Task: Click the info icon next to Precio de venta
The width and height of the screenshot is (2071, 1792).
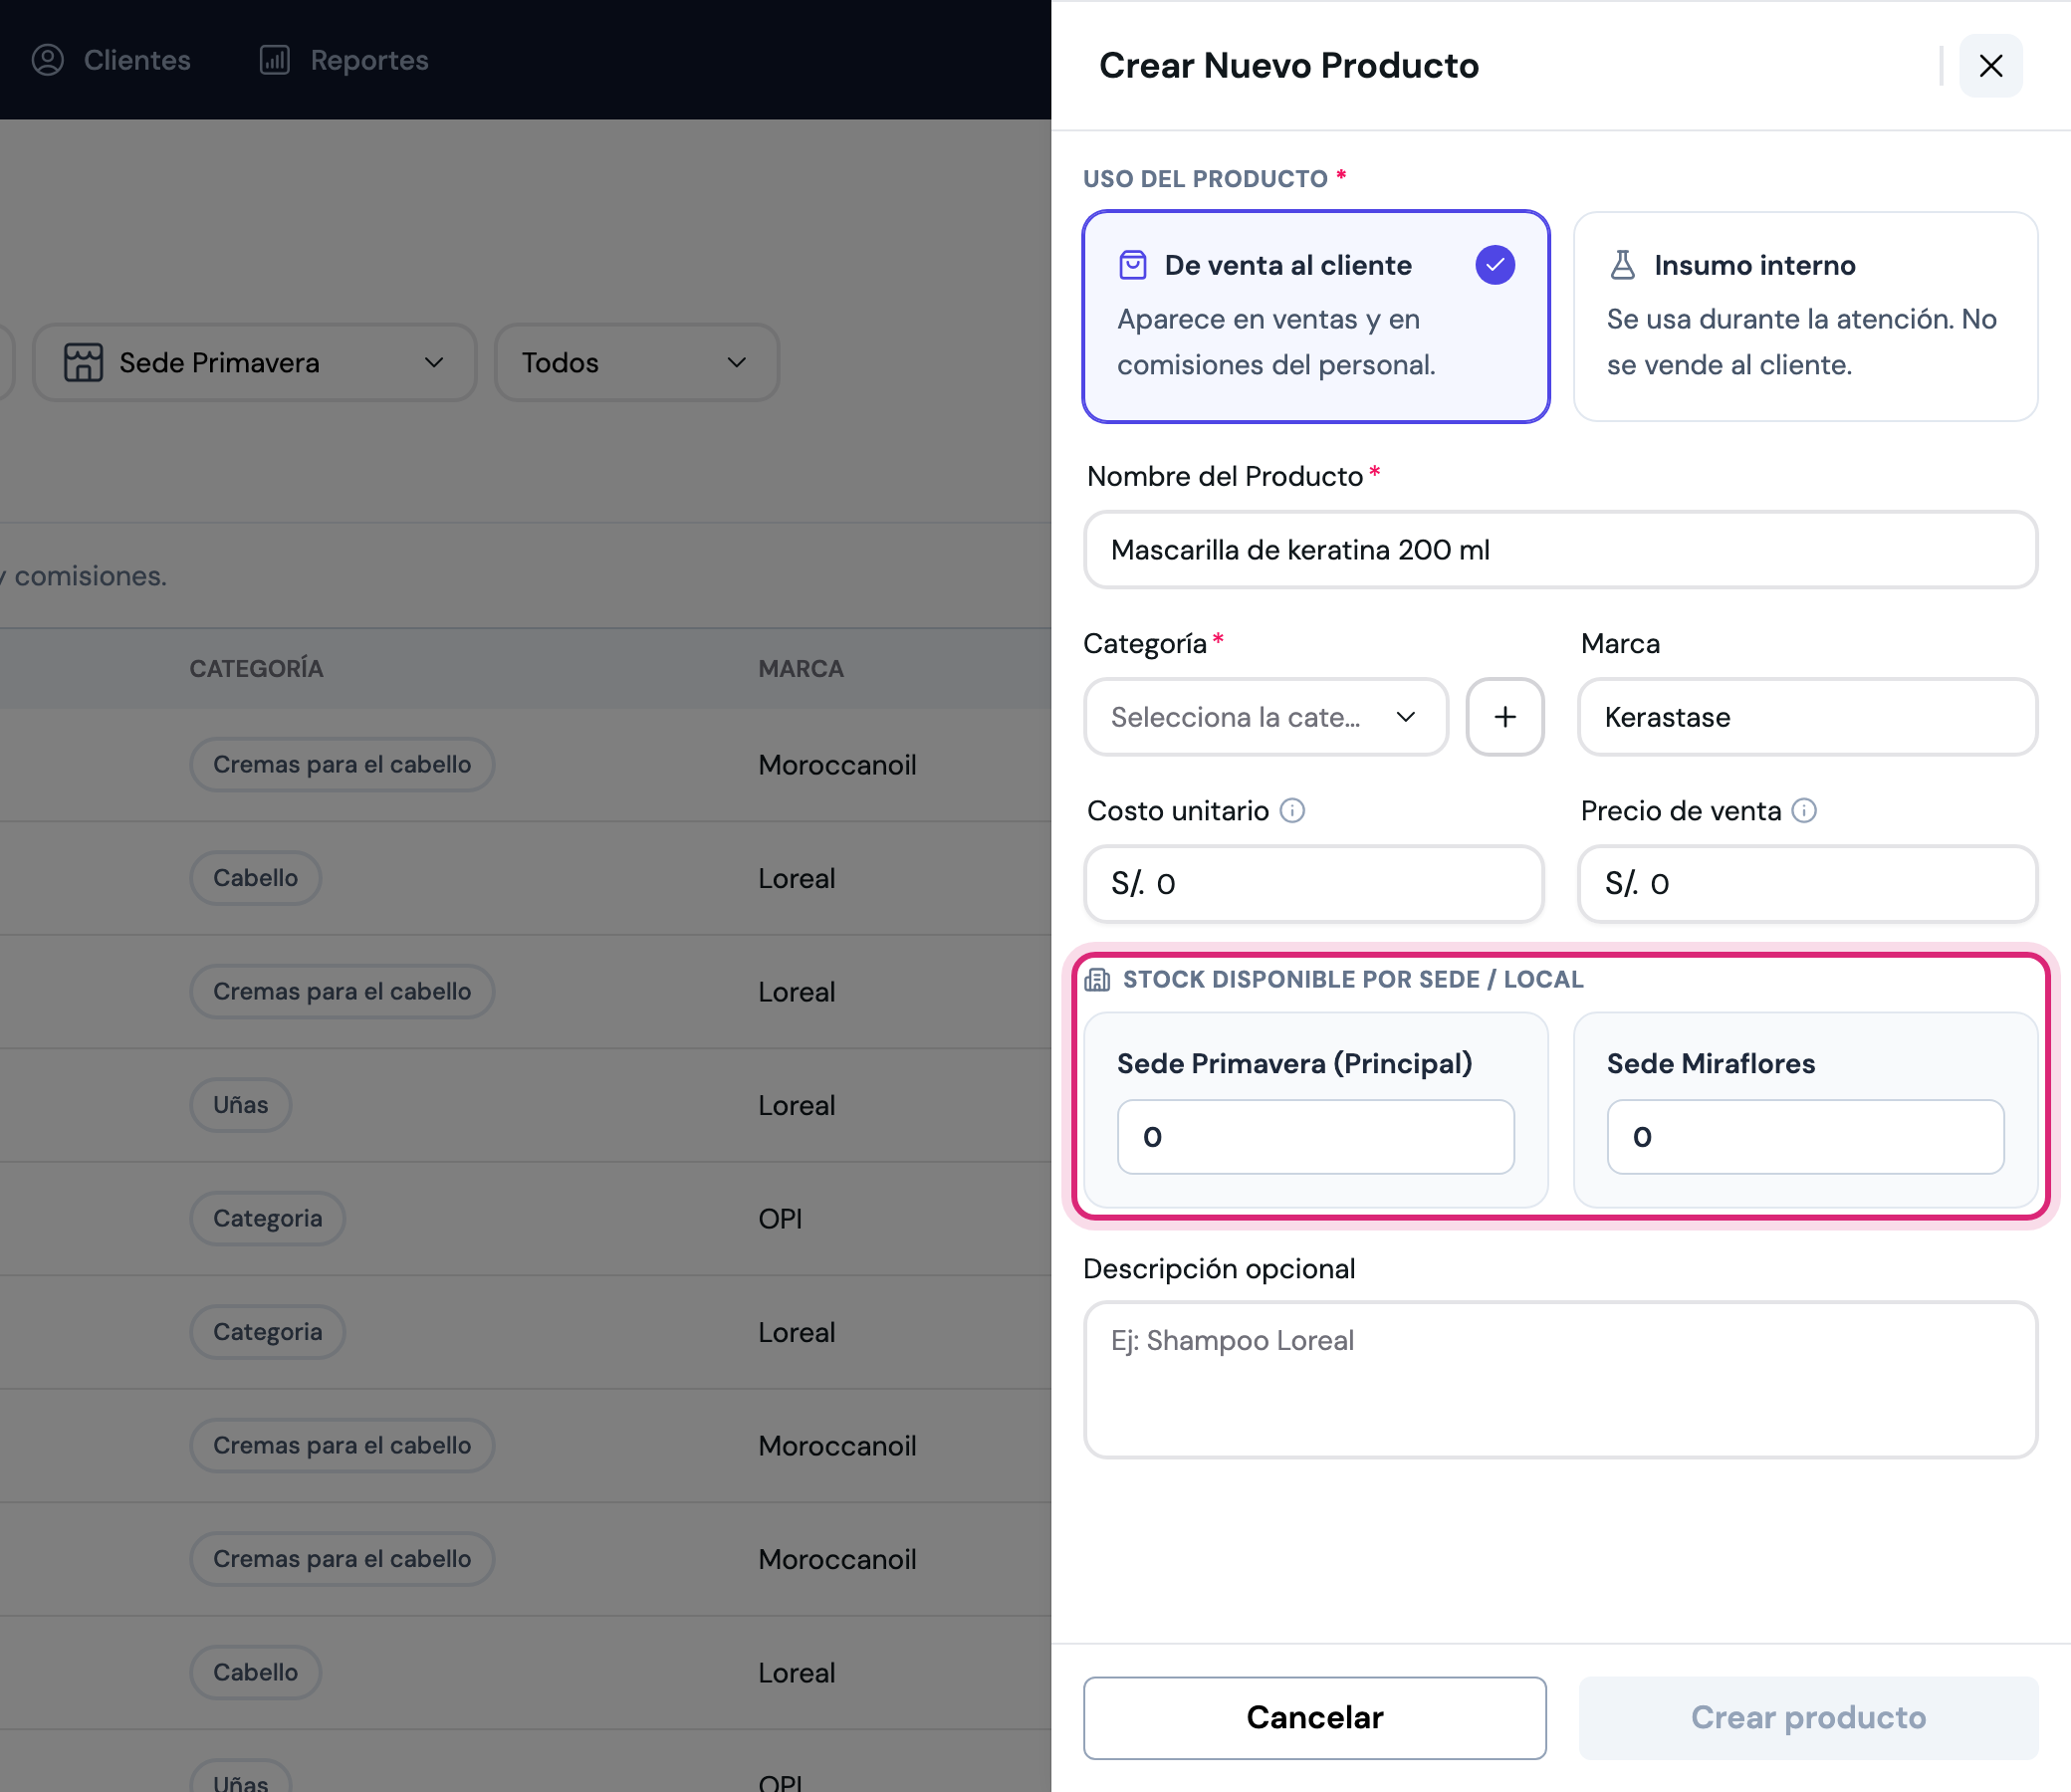Action: [x=1804, y=811]
